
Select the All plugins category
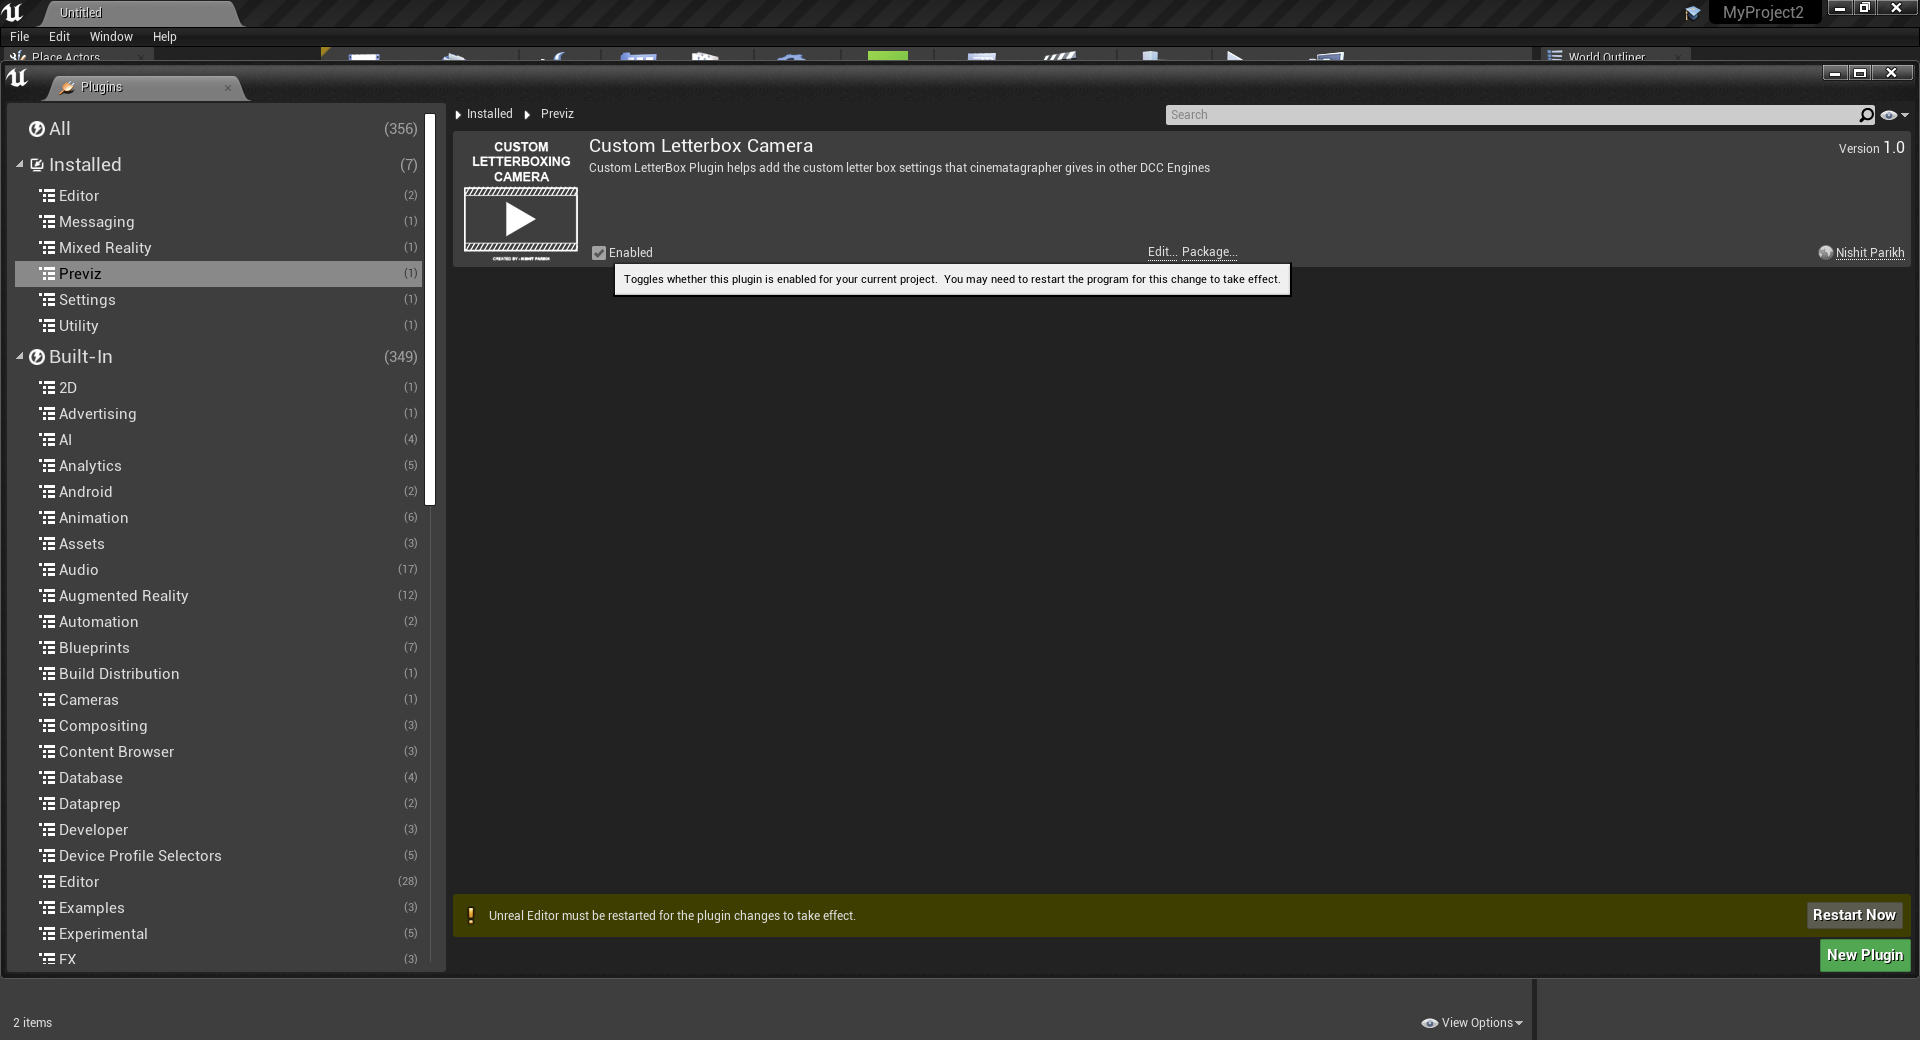(x=218, y=129)
